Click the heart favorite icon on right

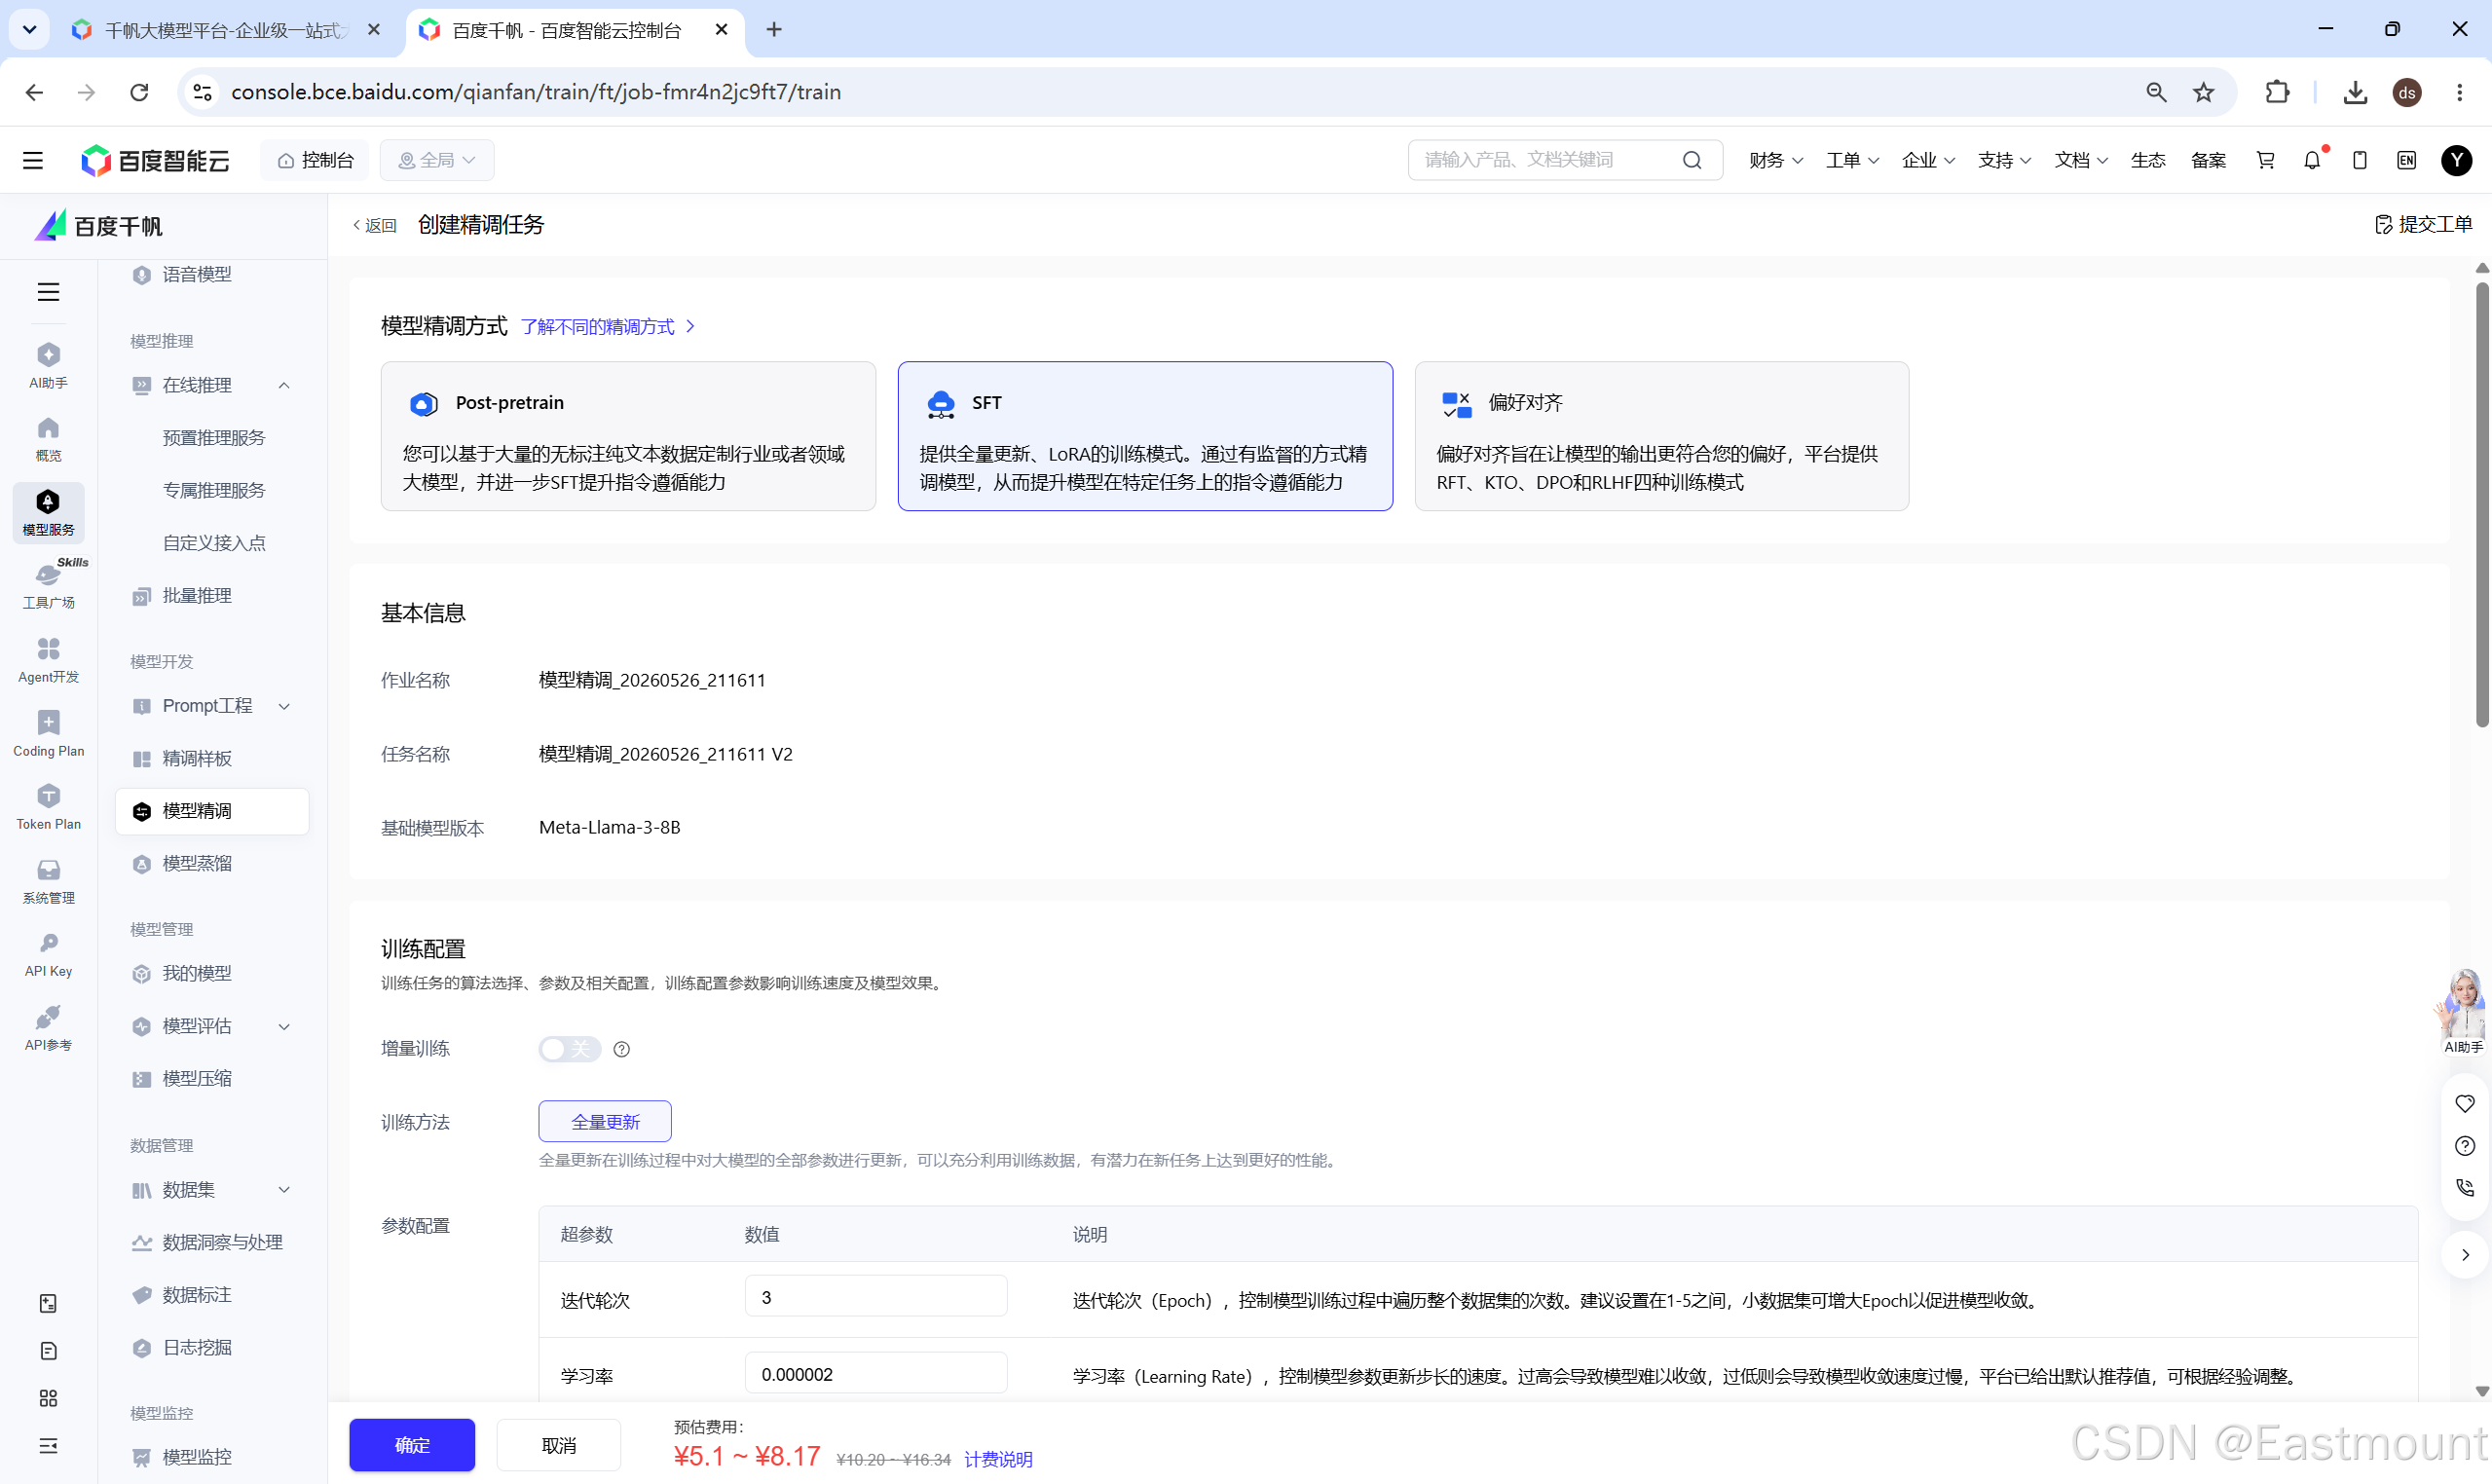[x=2464, y=1104]
